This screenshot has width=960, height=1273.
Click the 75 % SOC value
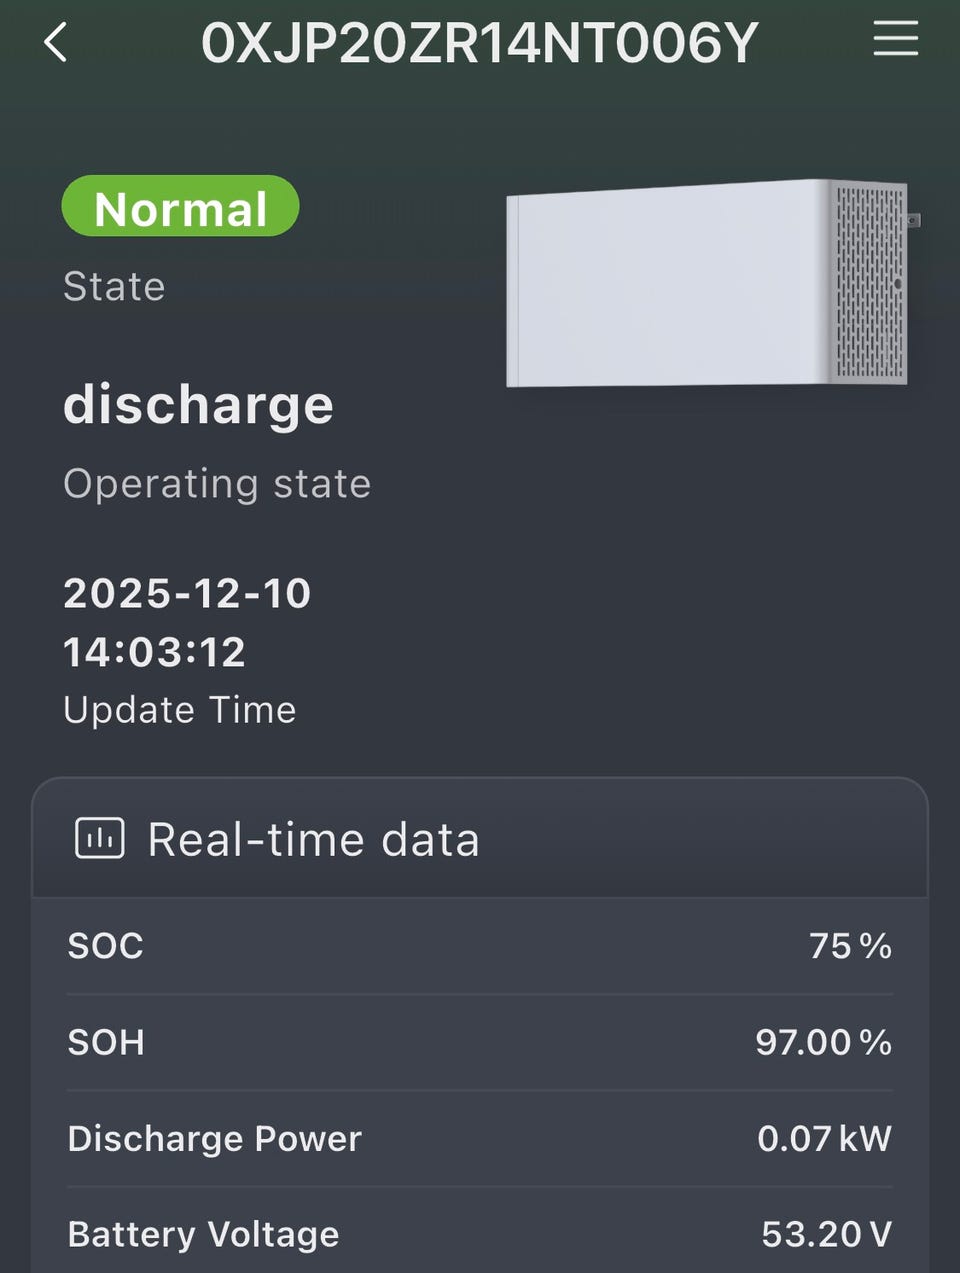(x=850, y=946)
